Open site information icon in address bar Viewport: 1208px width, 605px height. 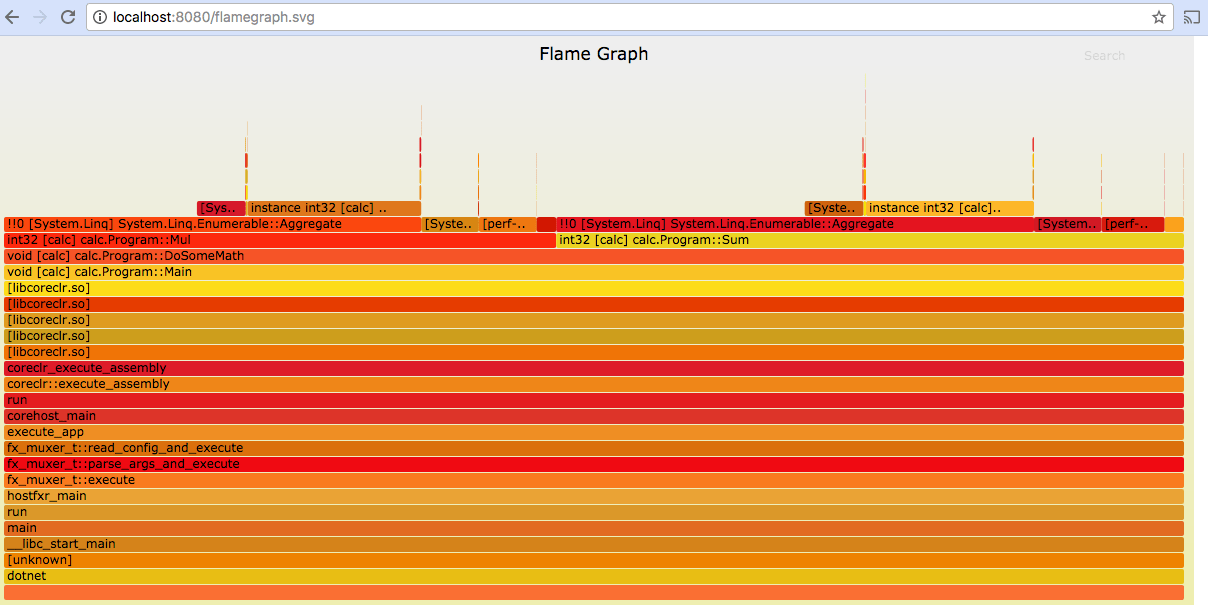point(100,17)
